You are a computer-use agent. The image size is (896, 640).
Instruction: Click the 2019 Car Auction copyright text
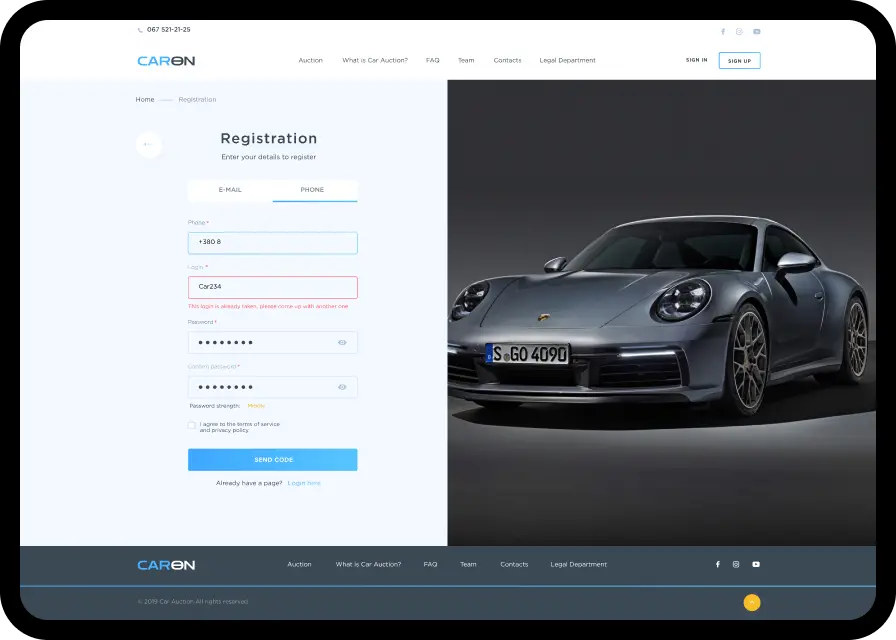(x=193, y=602)
